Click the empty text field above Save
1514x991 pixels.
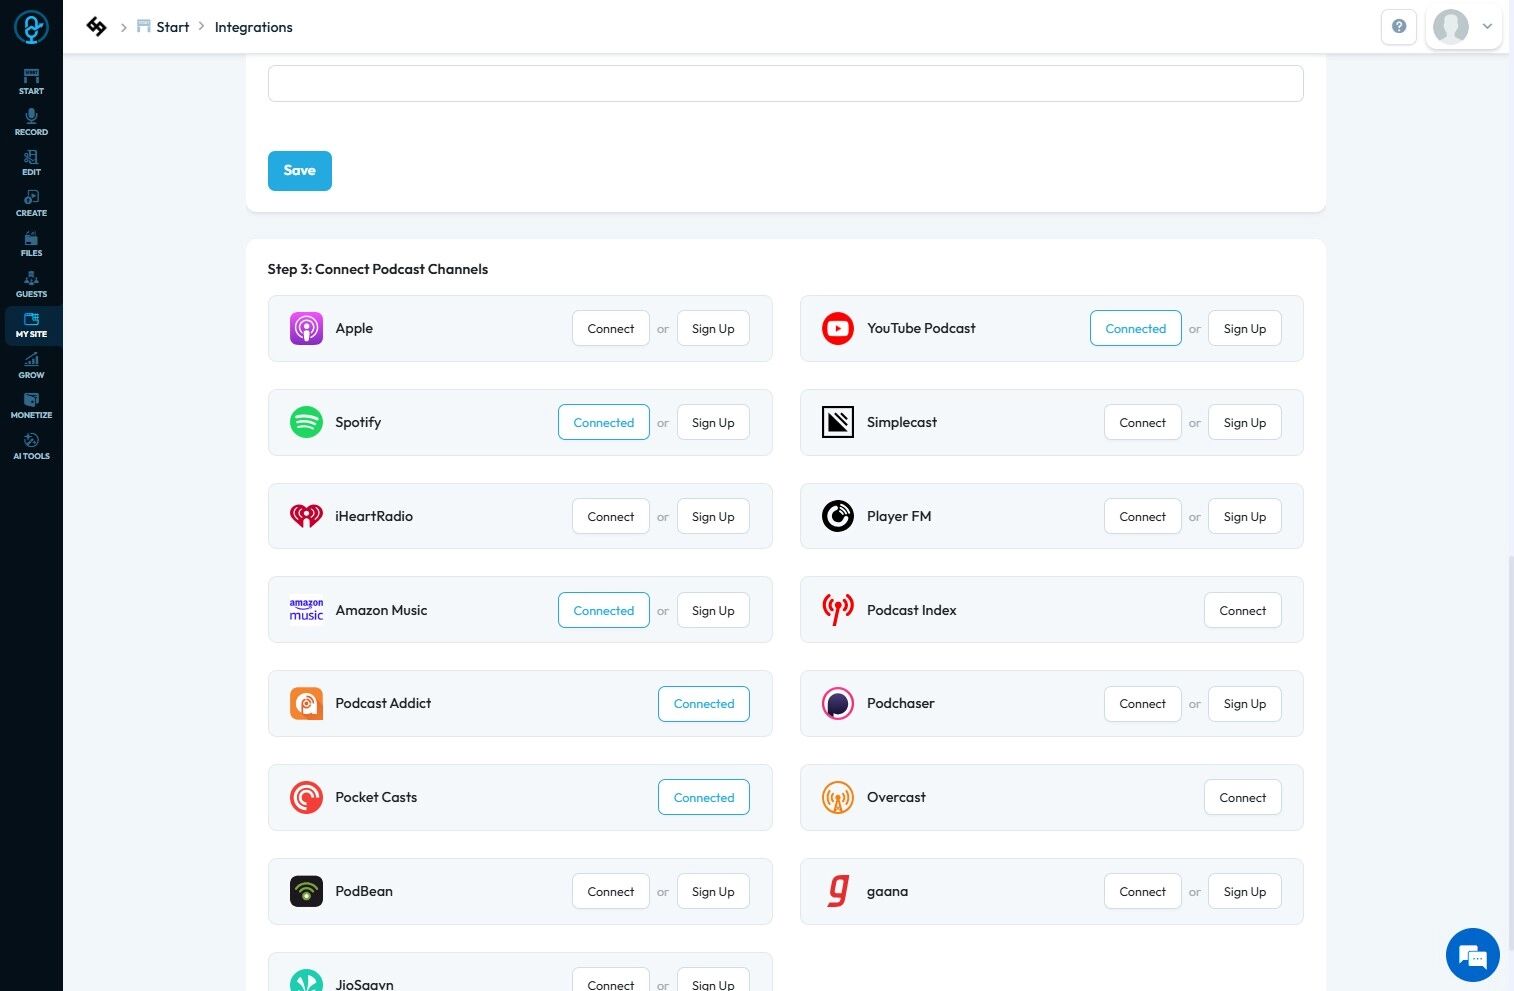(x=786, y=83)
